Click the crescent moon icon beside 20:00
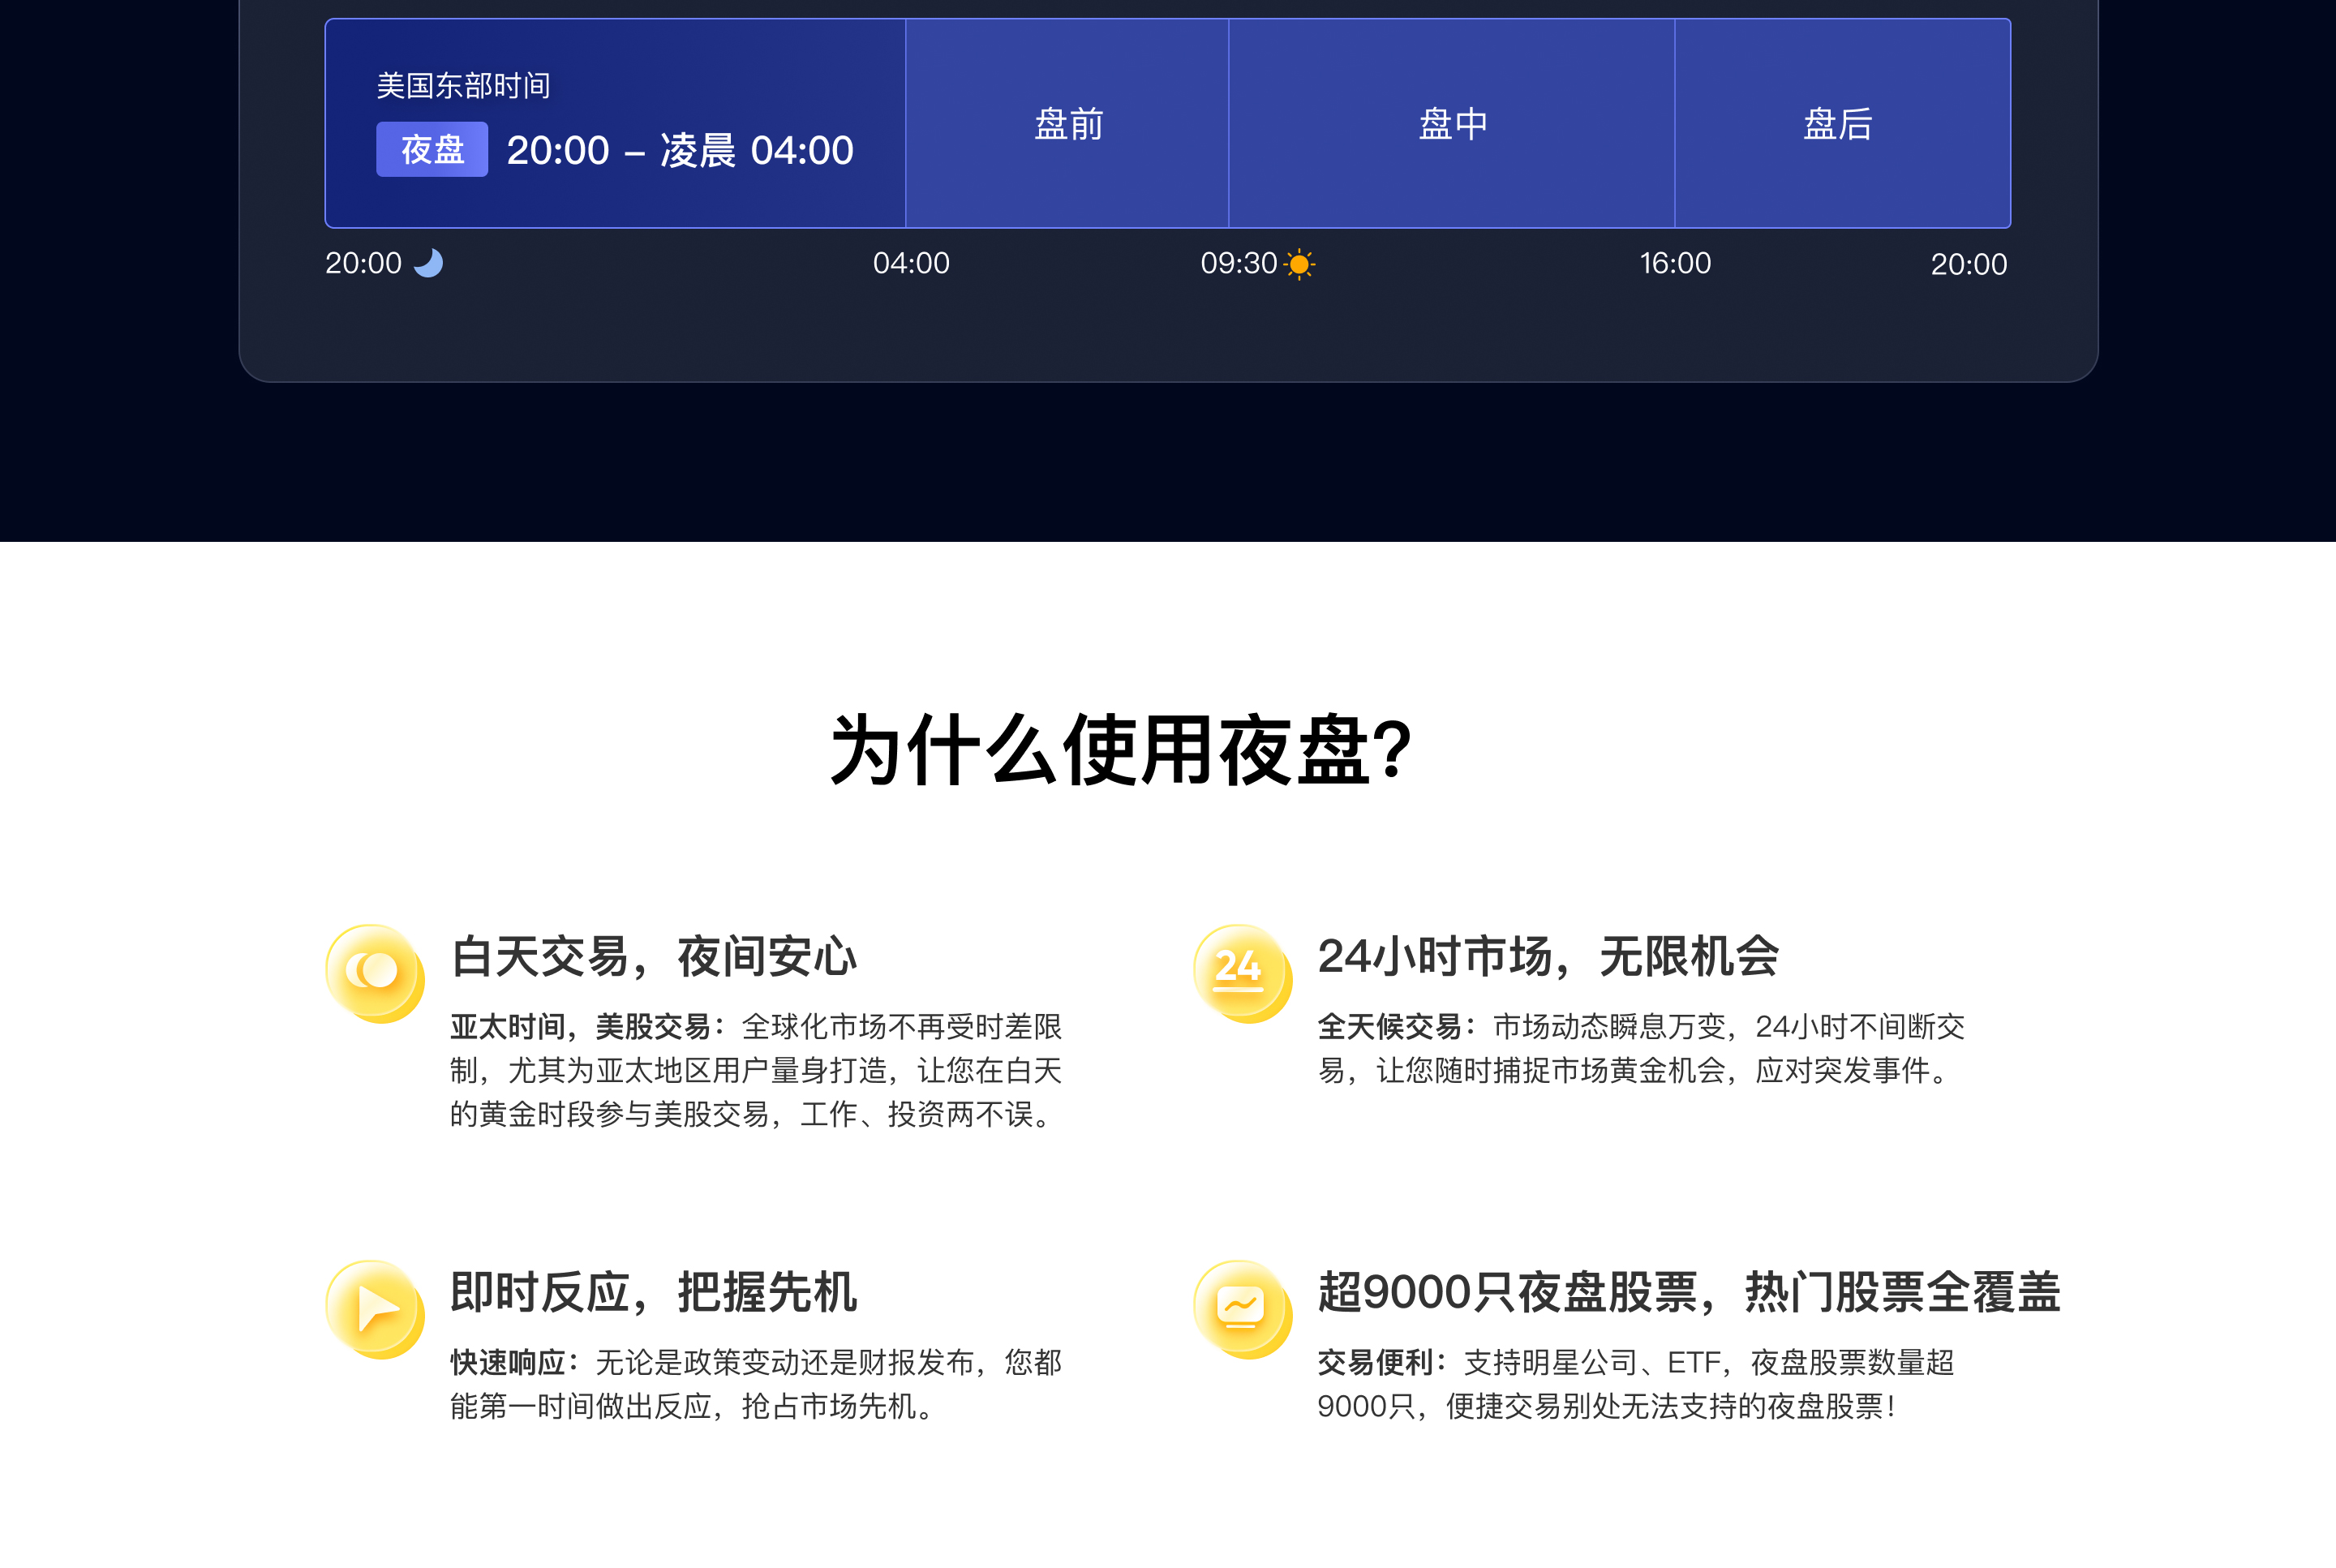The height and width of the screenshot is (1568, 2336). click(428, 263)
